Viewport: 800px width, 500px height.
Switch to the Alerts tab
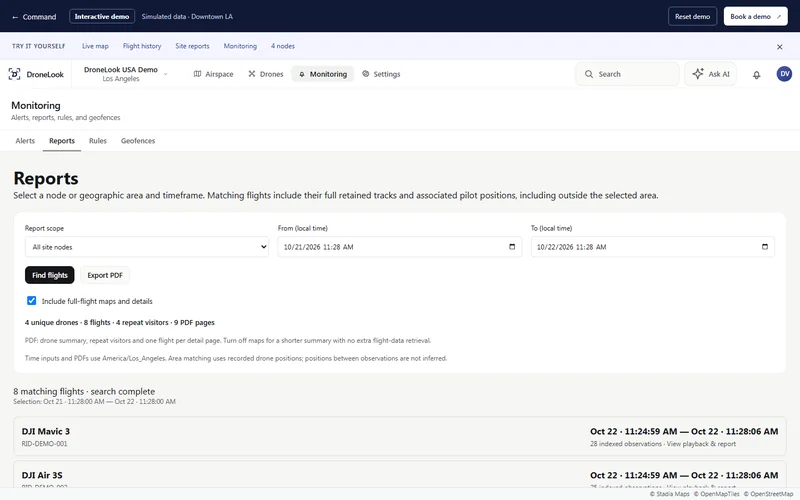[x=25, y=141]
